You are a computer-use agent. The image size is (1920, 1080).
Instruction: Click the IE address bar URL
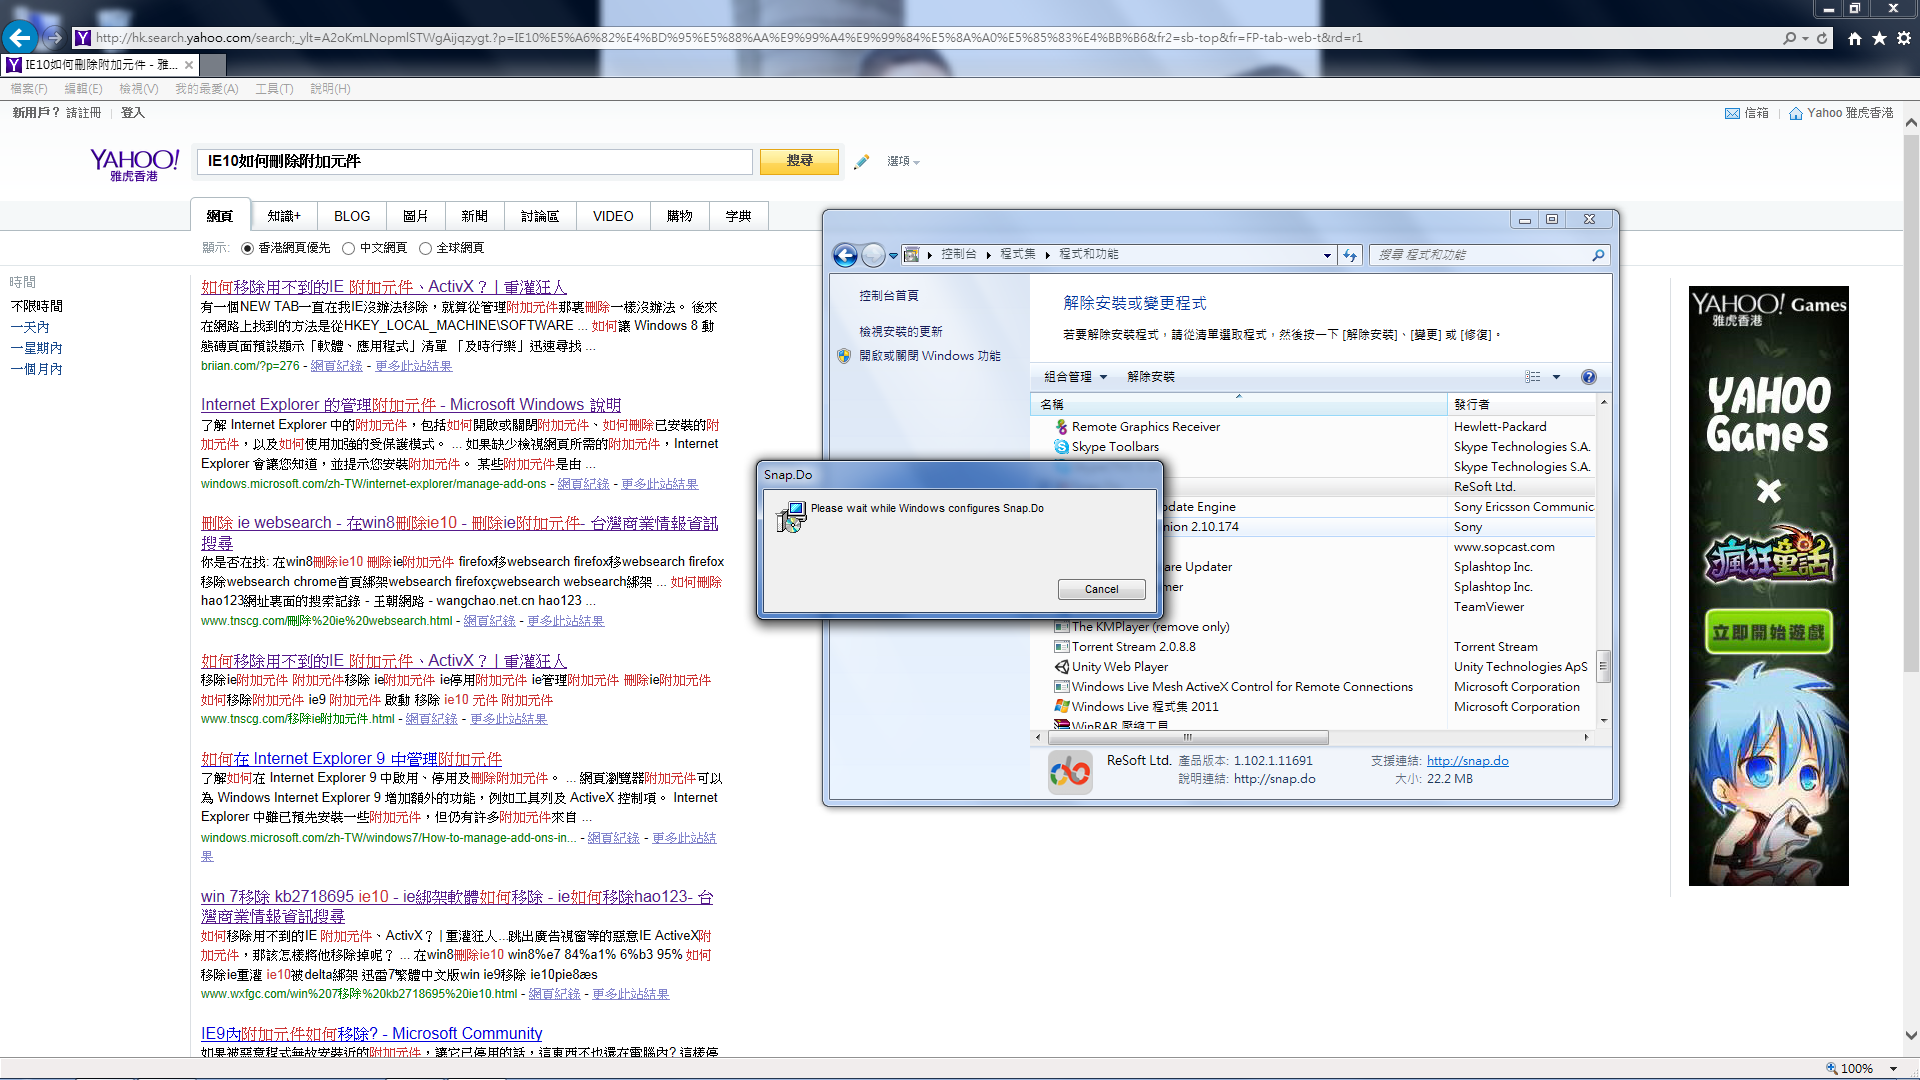729,38
